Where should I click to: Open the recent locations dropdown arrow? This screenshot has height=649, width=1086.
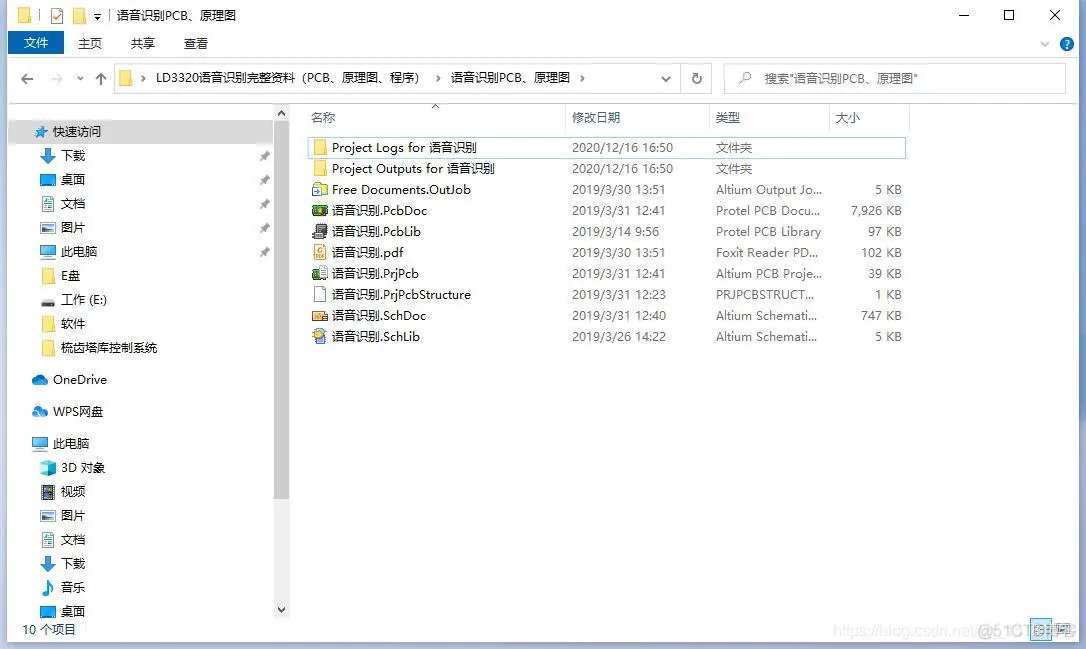(80, 78)
